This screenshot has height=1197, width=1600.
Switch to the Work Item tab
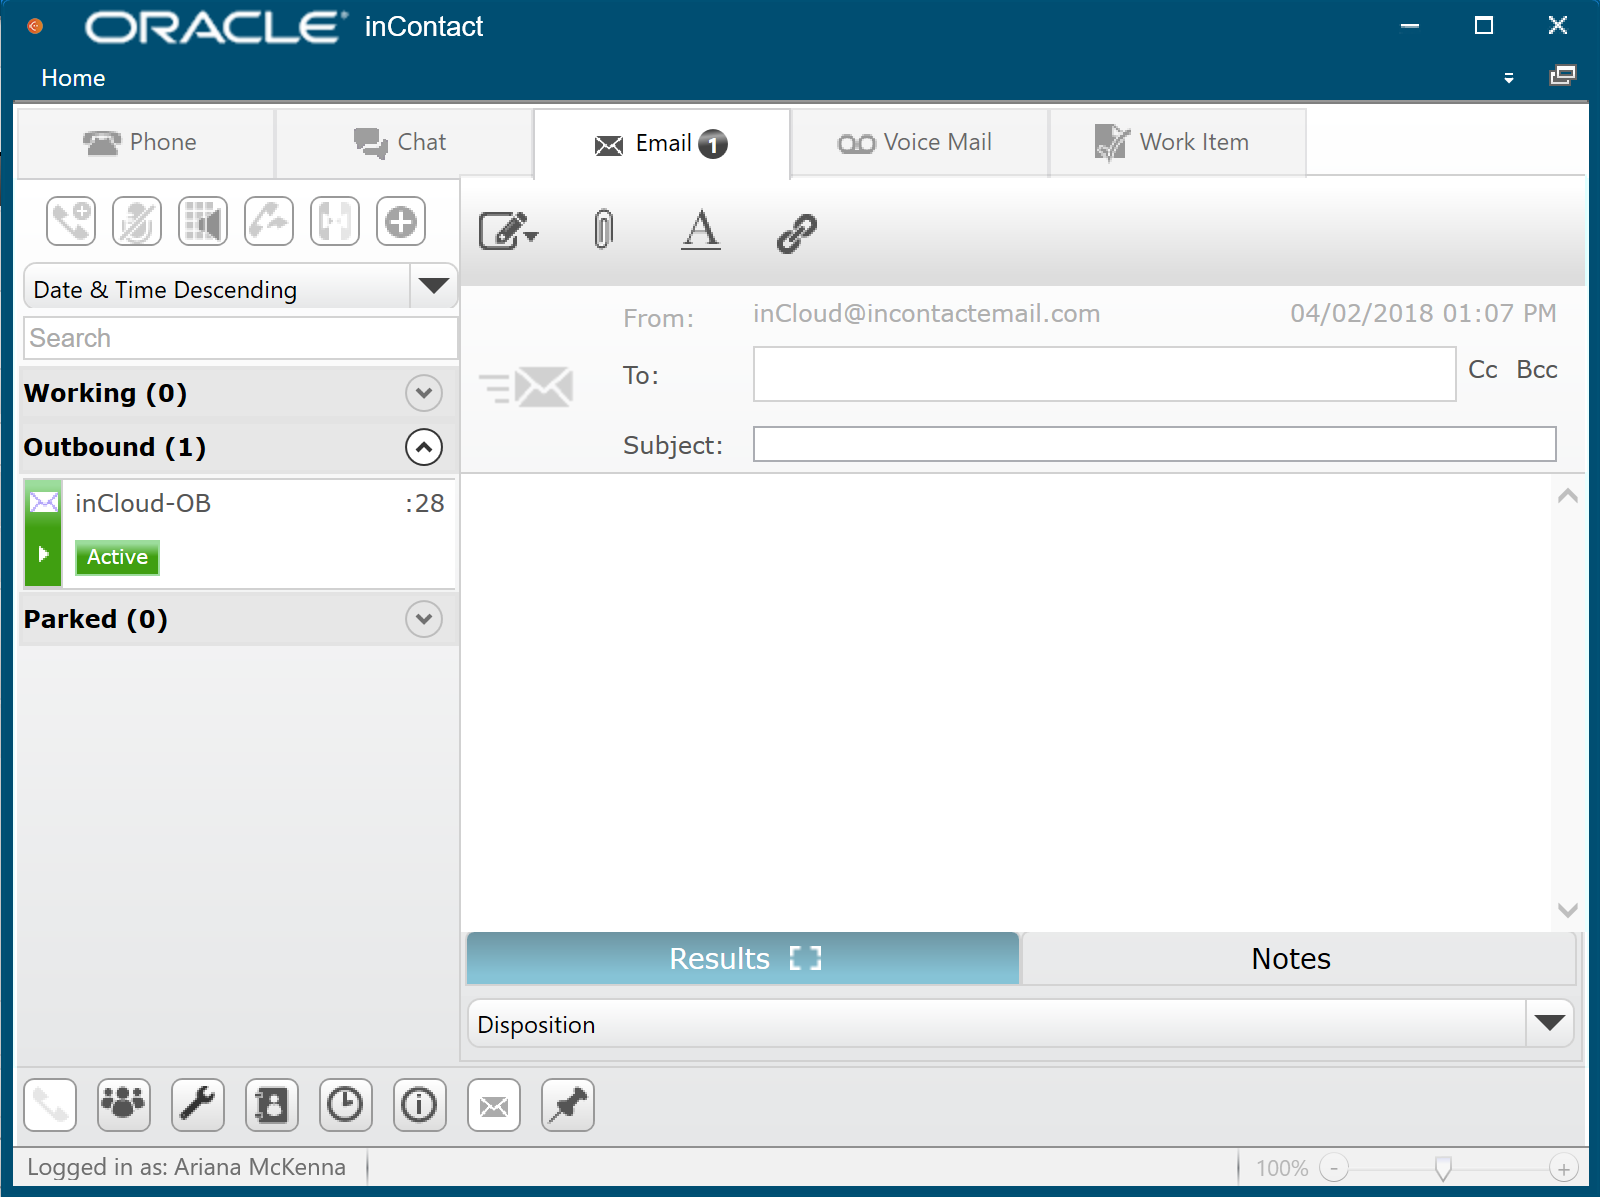[x=1178, y=143]
